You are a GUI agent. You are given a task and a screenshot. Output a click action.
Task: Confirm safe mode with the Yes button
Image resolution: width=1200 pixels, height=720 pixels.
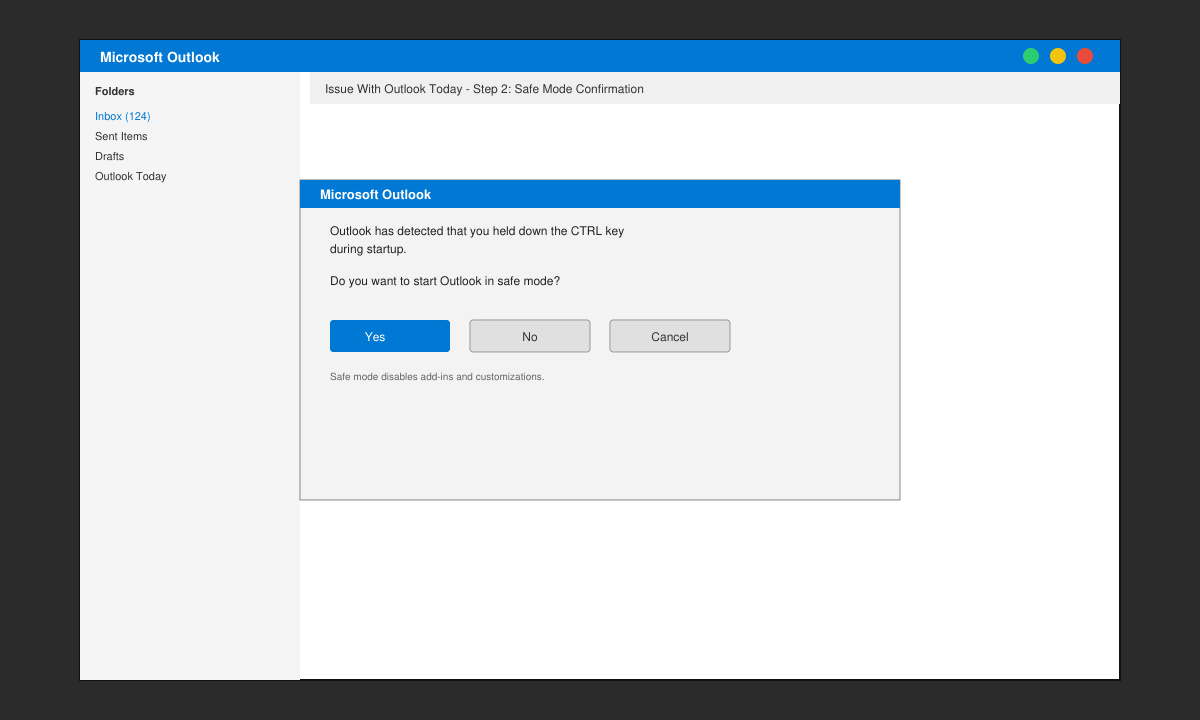click(390, 336)
